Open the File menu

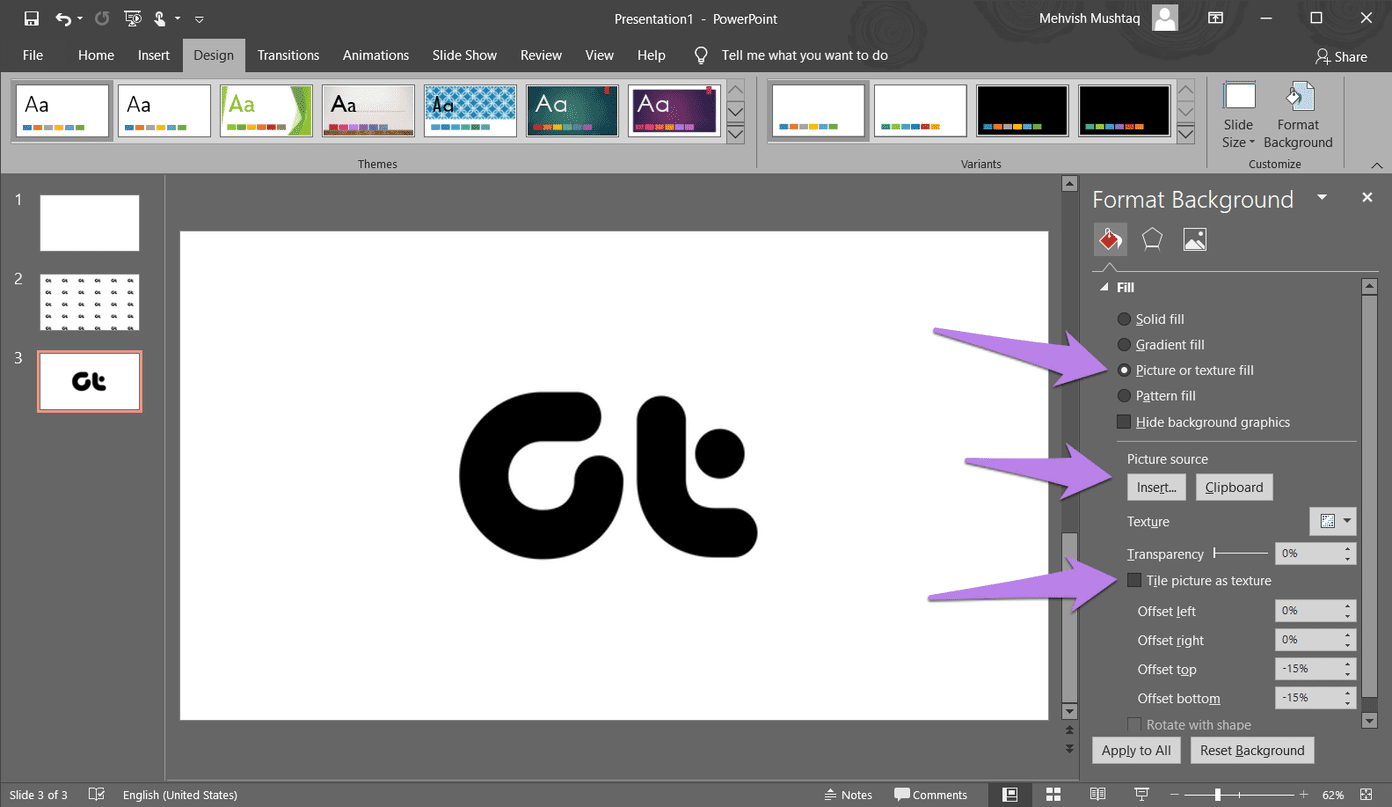point(32,55)
